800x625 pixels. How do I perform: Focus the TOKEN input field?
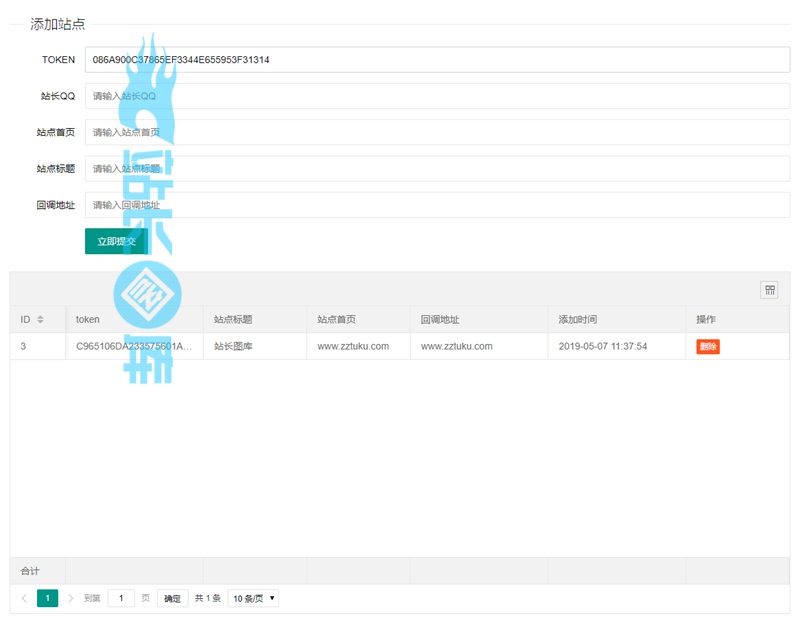[437, 60]
